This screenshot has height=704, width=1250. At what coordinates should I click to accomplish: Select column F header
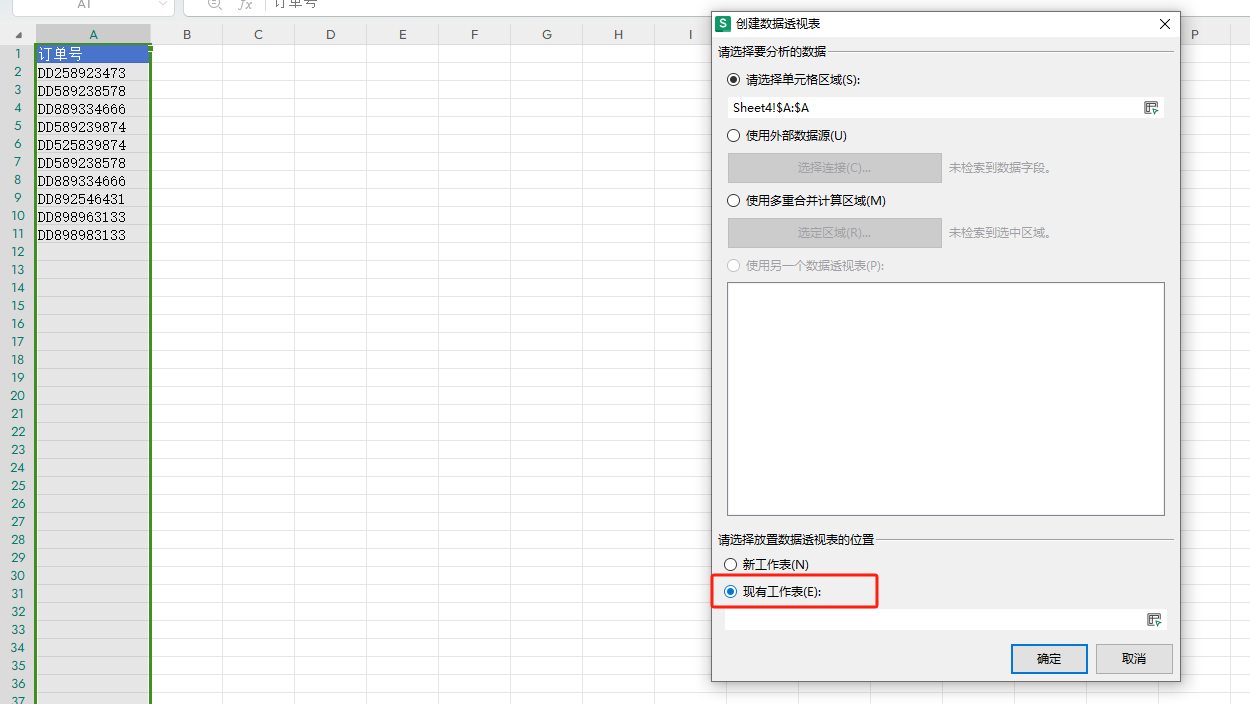pyautogui.click(x=474, y=35)
